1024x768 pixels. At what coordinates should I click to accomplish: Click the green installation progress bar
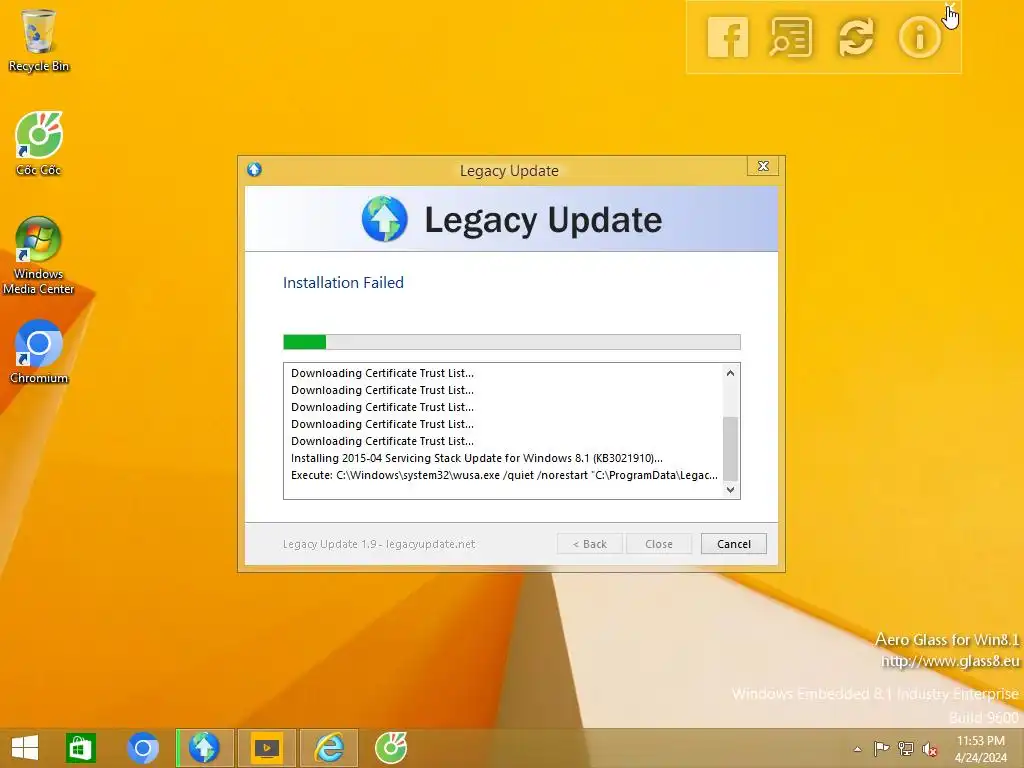tap(511, 342)
